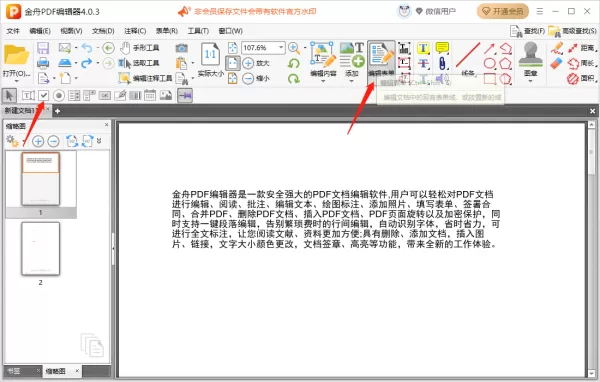This screenshot has height=382, width=600.
Task: Open the 编辑(E) menu
Action: (x=40, y=31)
